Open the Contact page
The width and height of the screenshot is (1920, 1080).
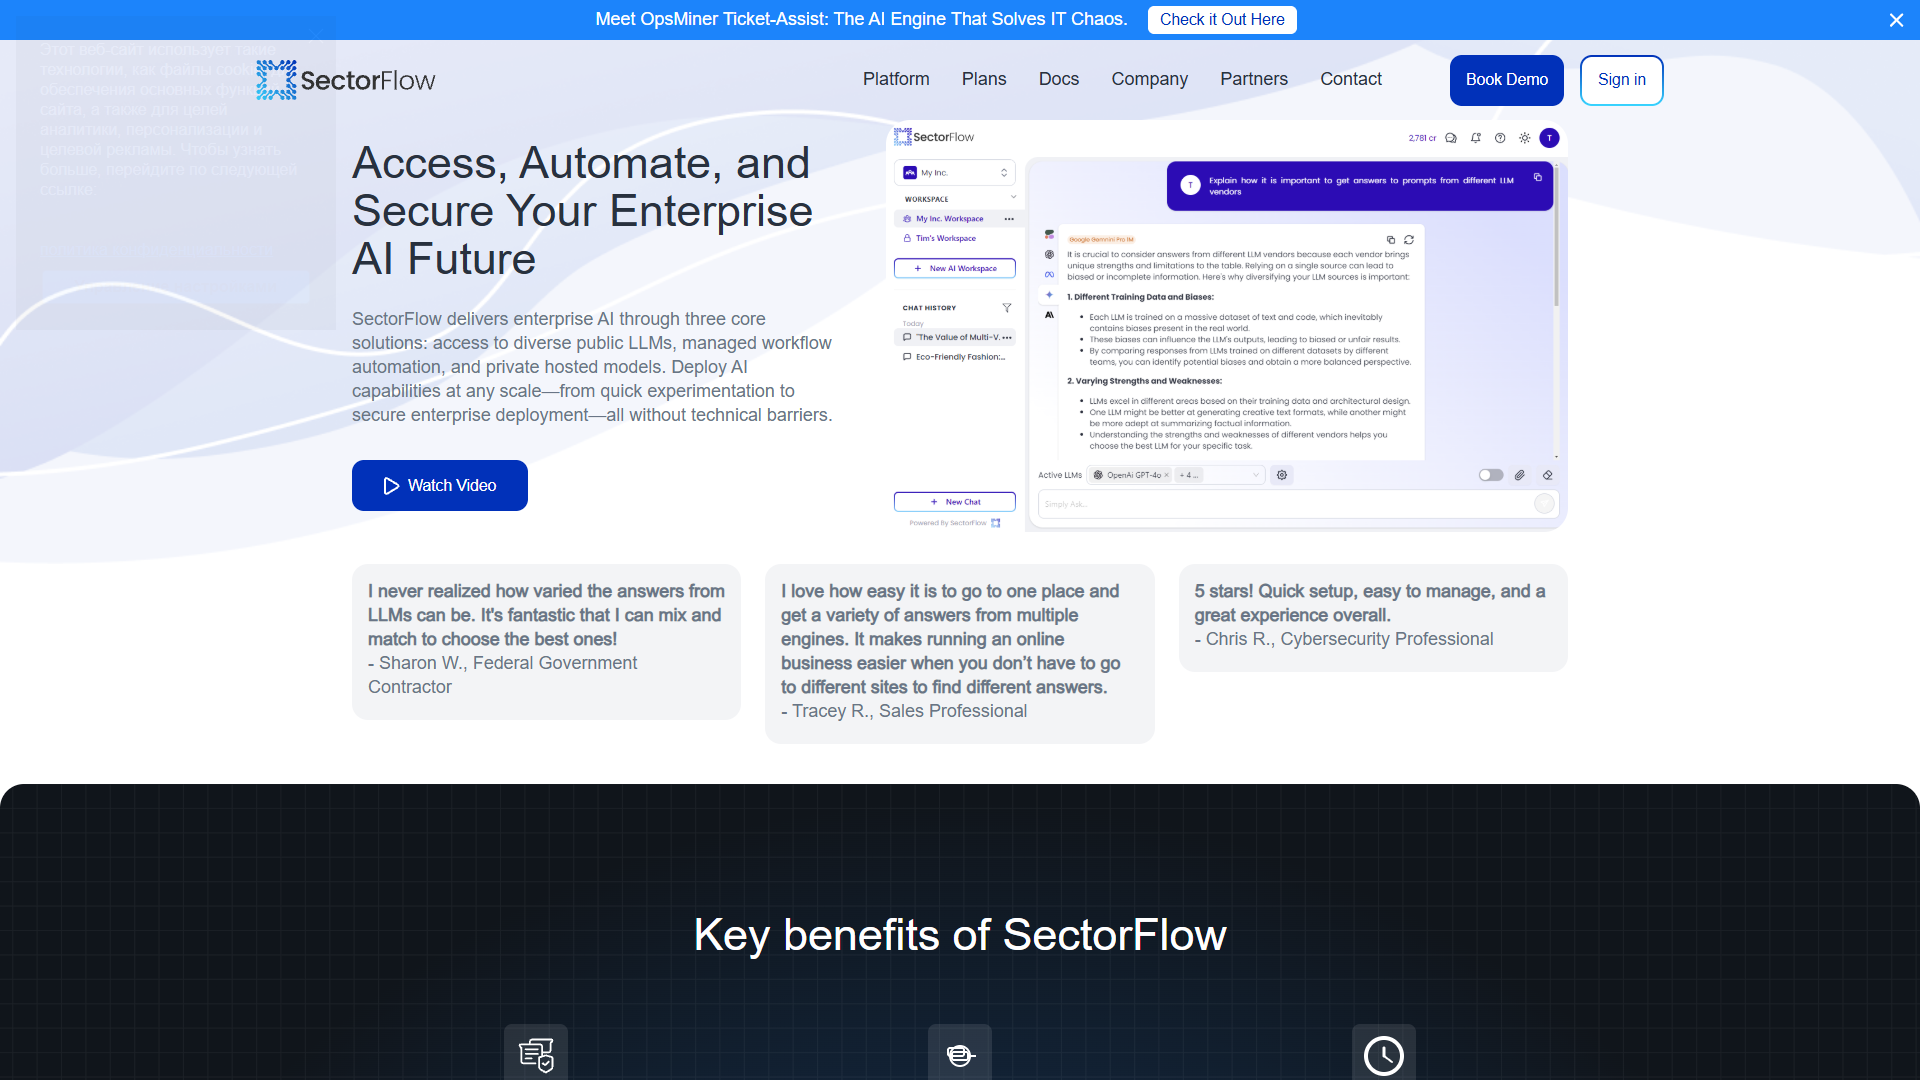(1351, 79)
